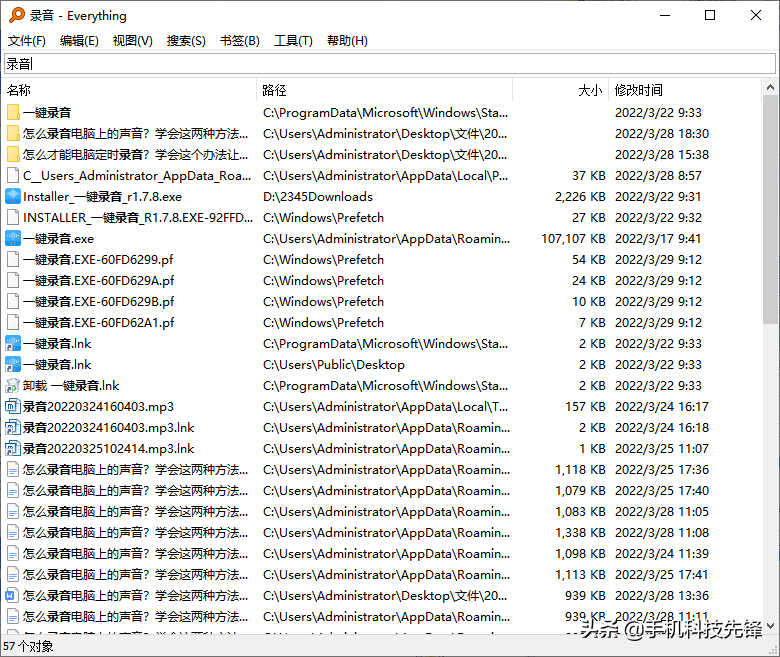Sort results by the 修改时间 column header
The height and width of the screenshot is (657, 780).
685,90
